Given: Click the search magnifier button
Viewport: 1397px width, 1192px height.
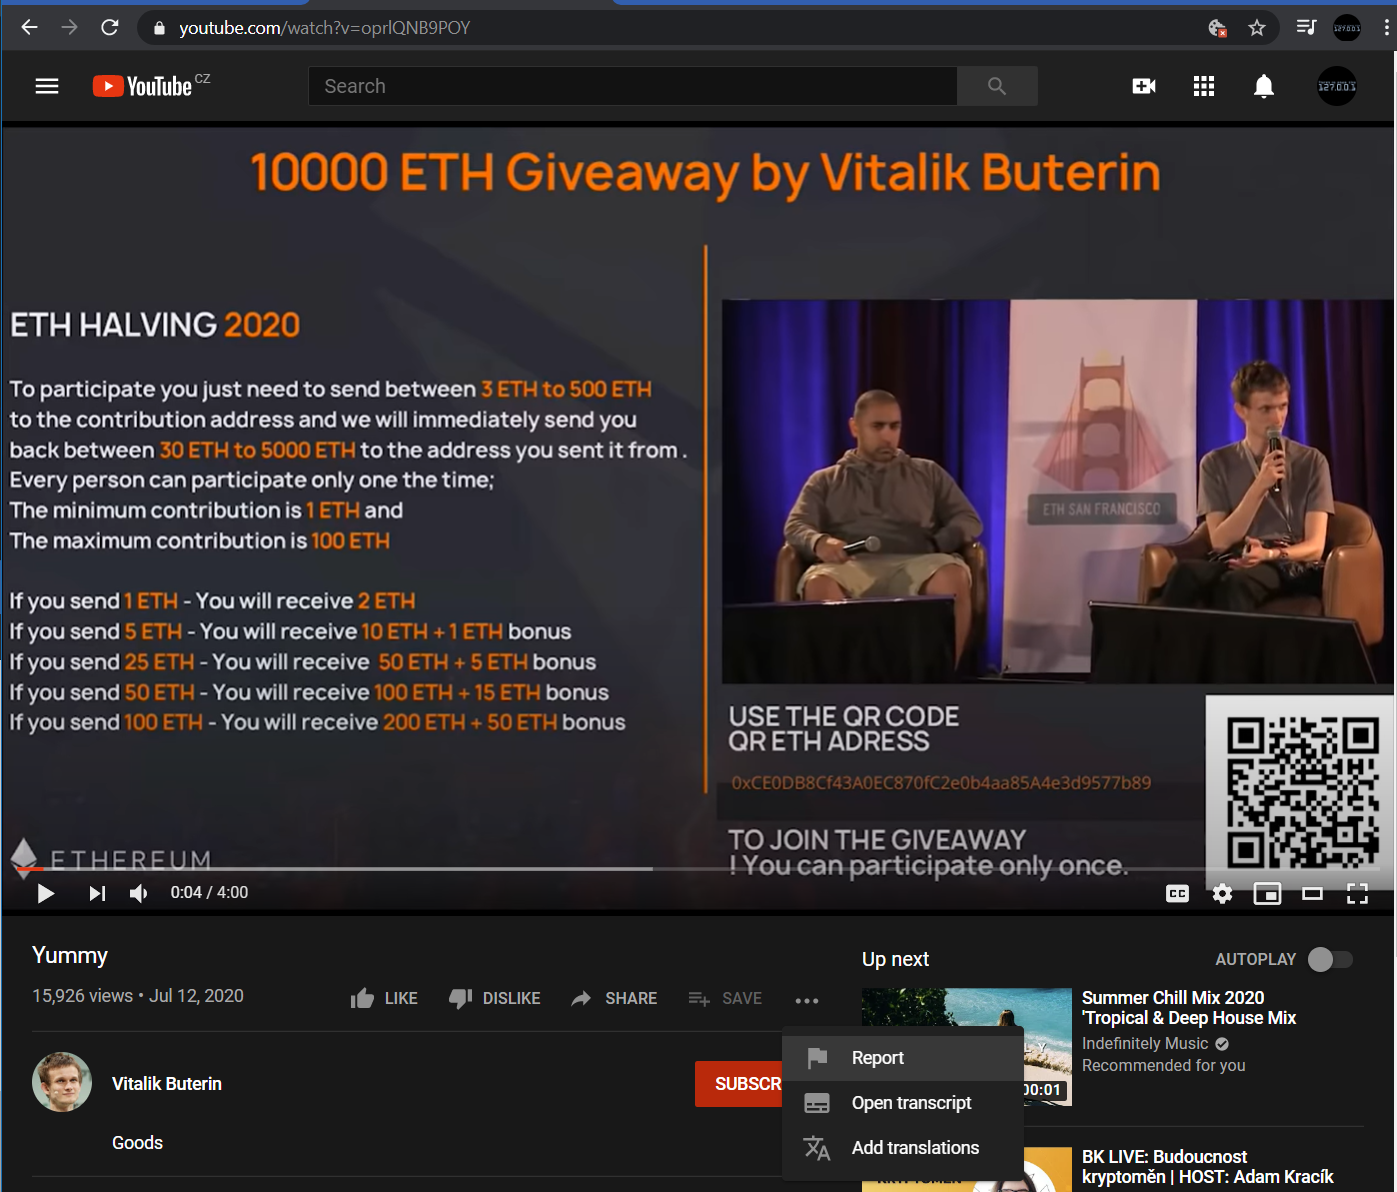Looking at the screenshot, I should (x=997, y=86).
